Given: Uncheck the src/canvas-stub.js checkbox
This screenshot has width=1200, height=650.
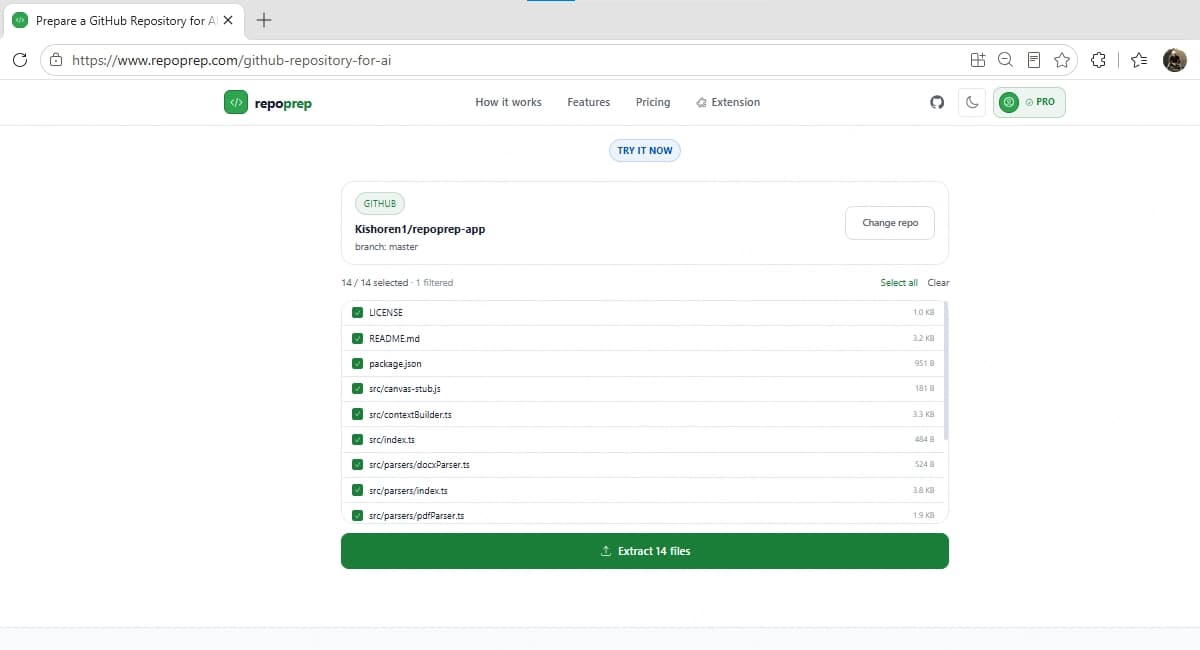Looking at the screenshot, I should (x=357, y=388).
